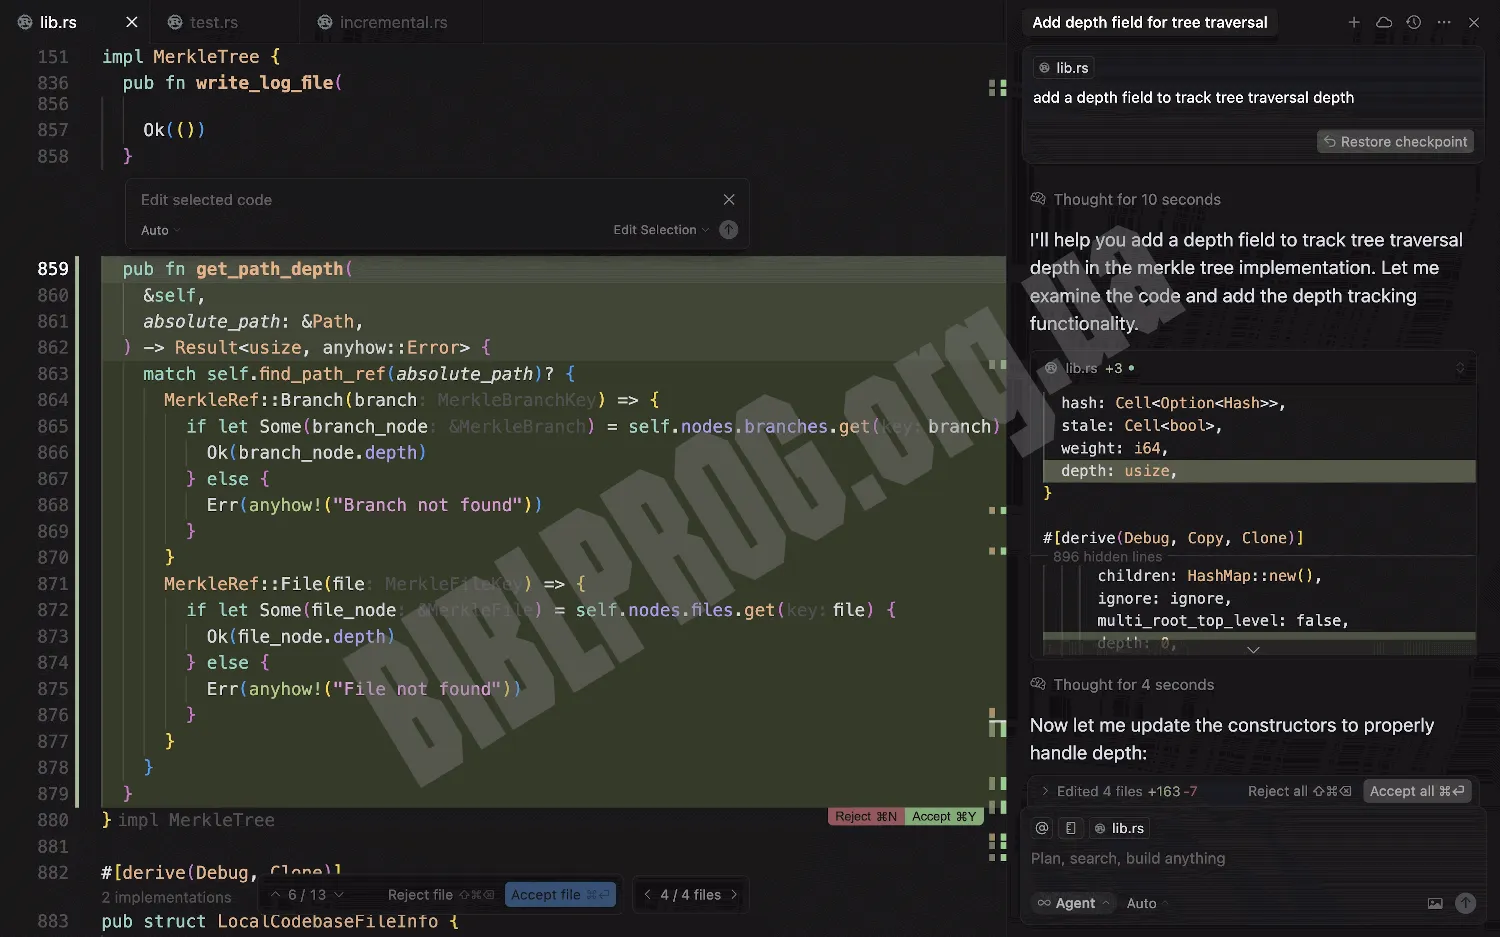
Task: Click Accept all in the chat panel
Action: (x=1417, y=791)
